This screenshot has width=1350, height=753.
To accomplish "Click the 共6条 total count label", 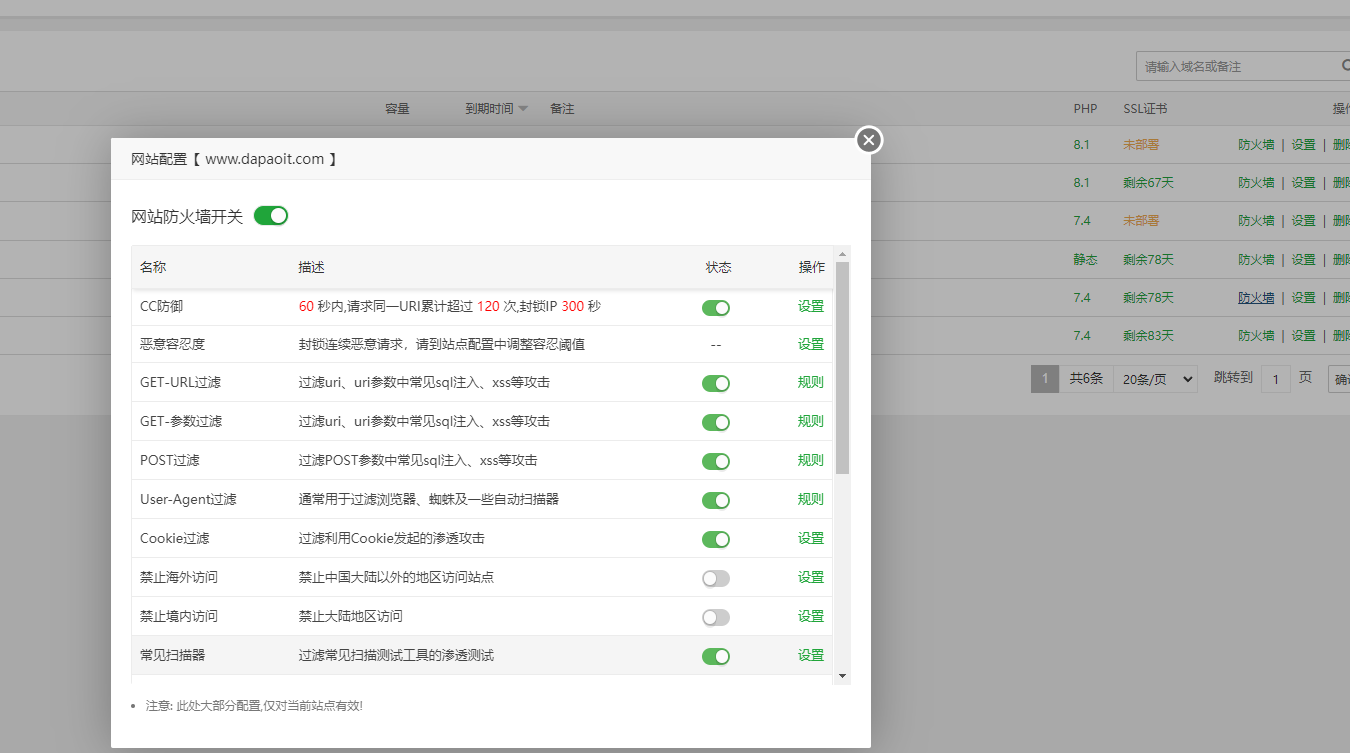I will coord(1086,379).
